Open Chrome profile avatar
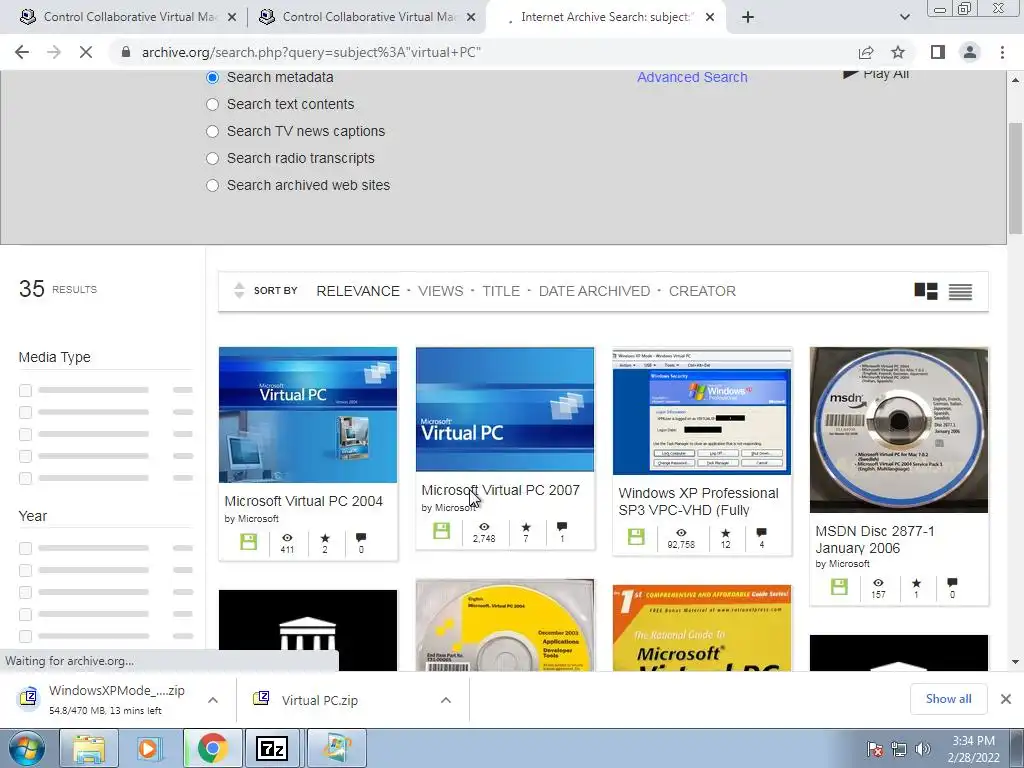 pyautogui.click(x=970, y=52)
